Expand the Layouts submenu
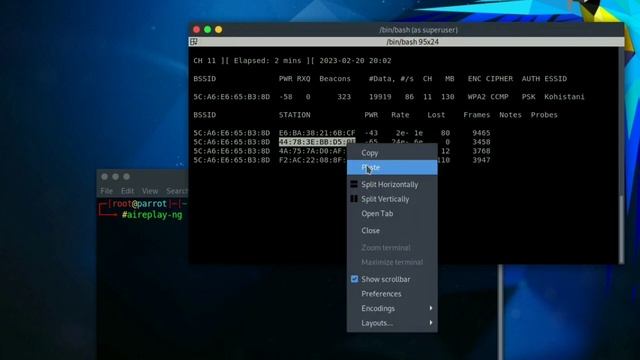This screenshot has height=360, width=640. click(x=392, y=323)
